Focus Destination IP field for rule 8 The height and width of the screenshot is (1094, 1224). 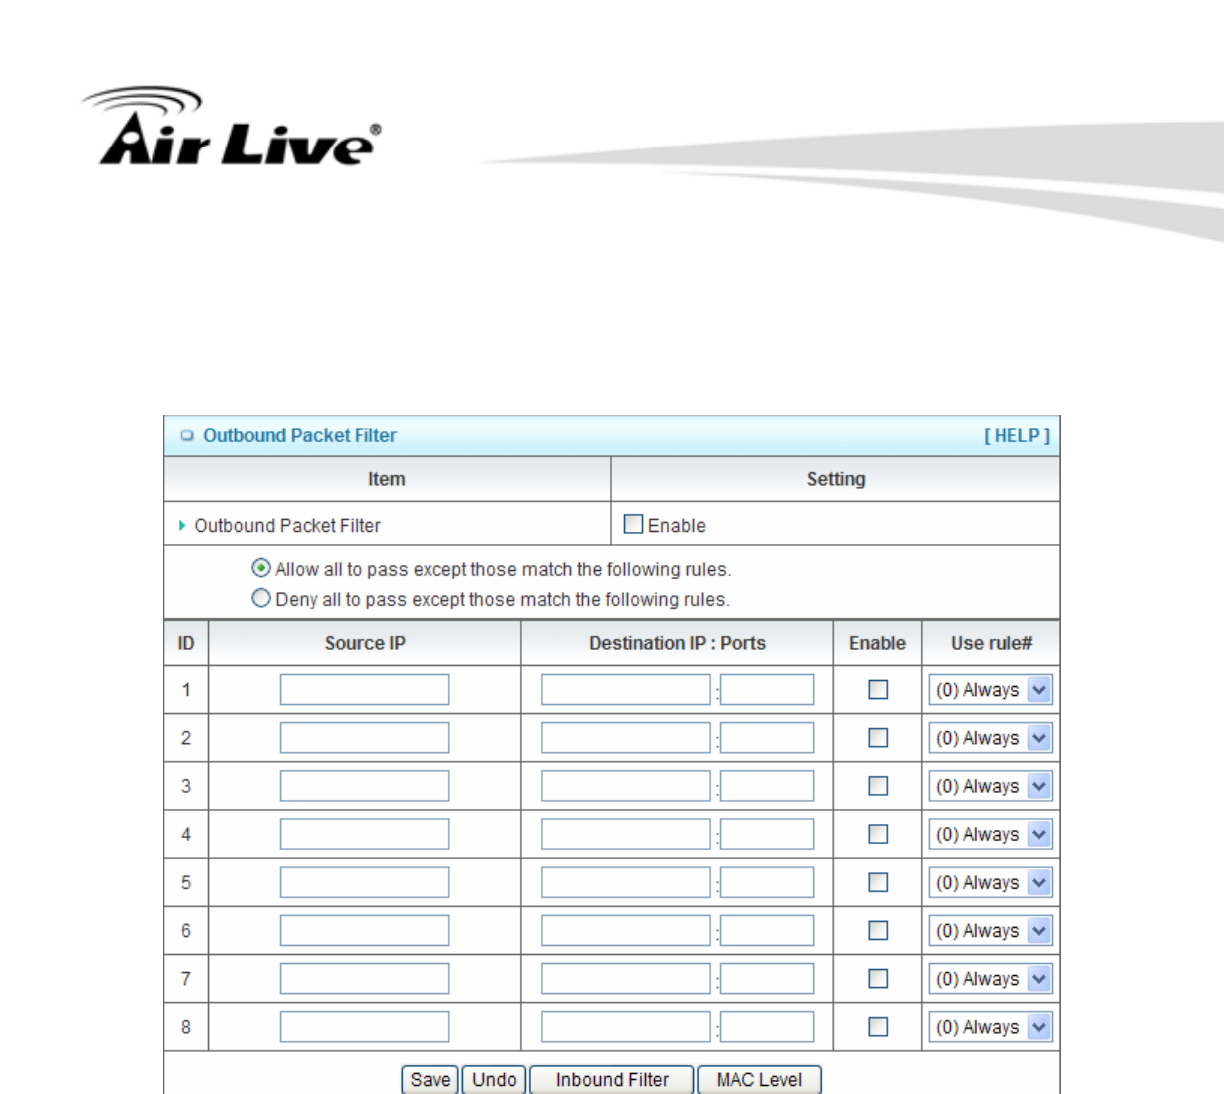[x=626, y=1026]
